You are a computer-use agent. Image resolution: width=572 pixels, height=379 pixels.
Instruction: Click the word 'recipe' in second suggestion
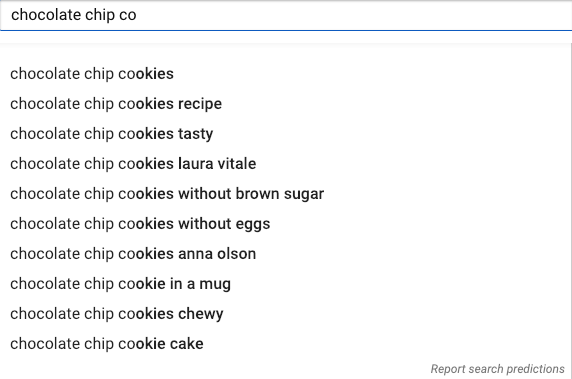[x=200, y=104]
